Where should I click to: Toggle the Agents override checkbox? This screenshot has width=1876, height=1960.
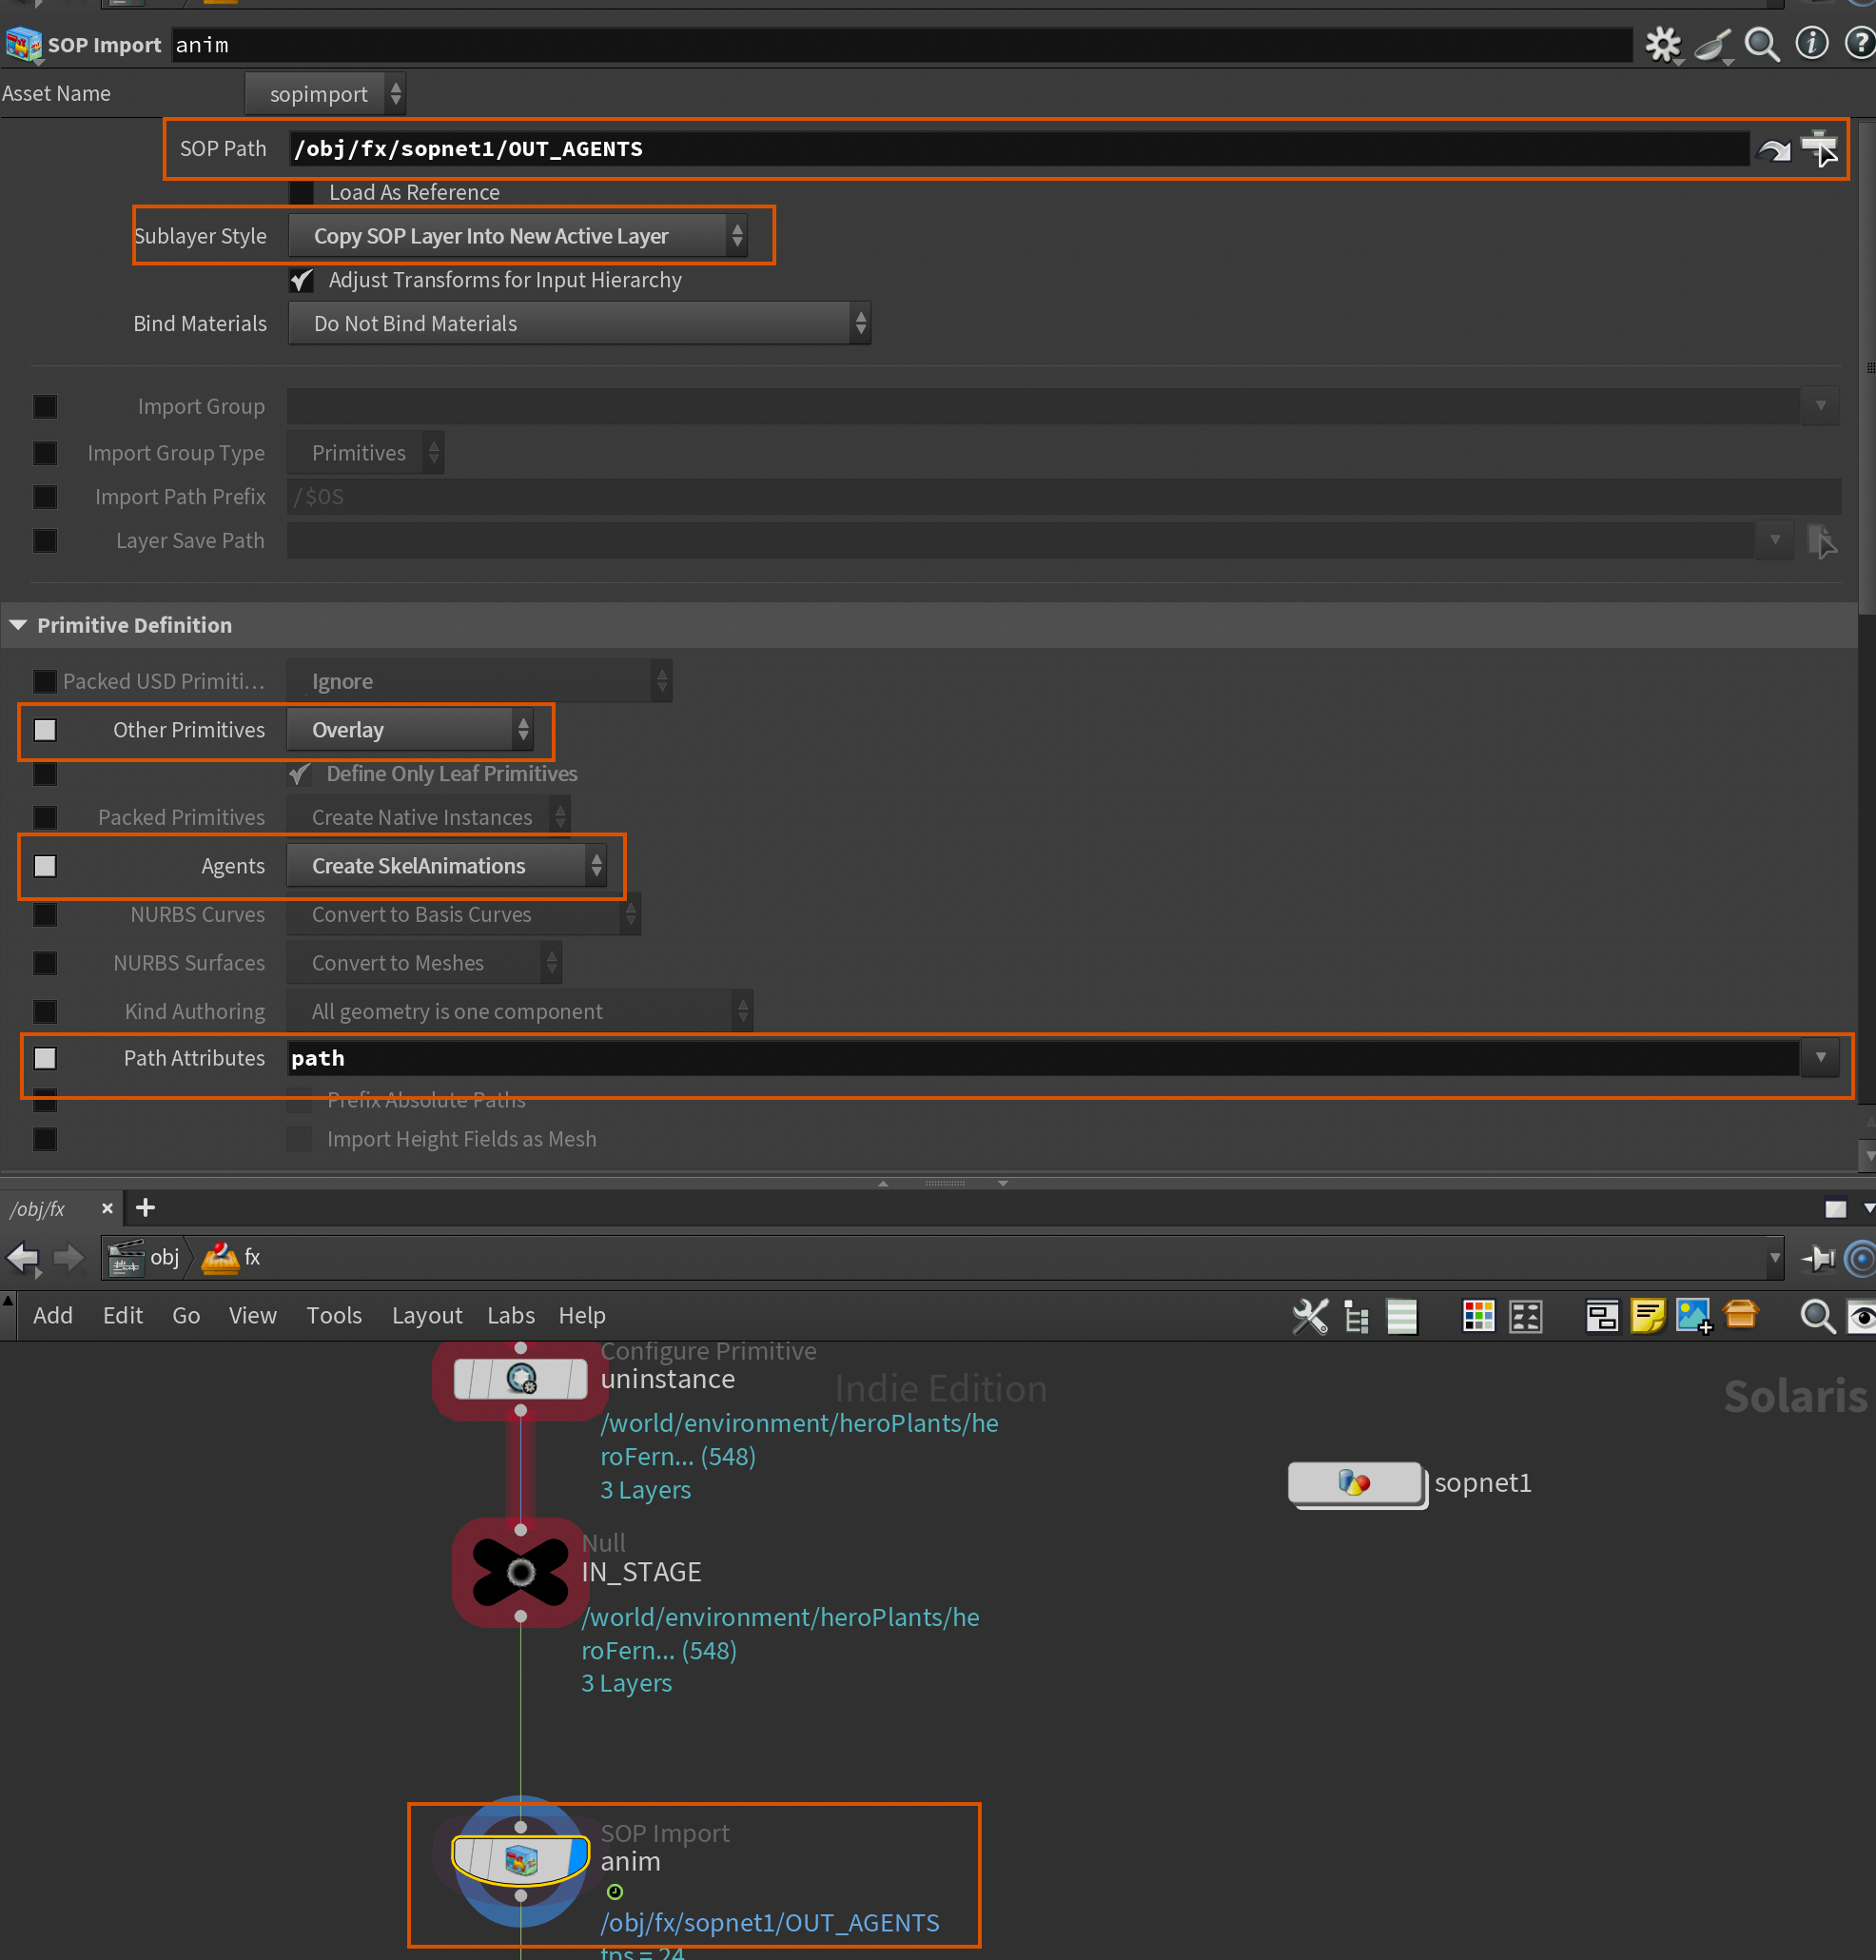[x=45, y=866]
